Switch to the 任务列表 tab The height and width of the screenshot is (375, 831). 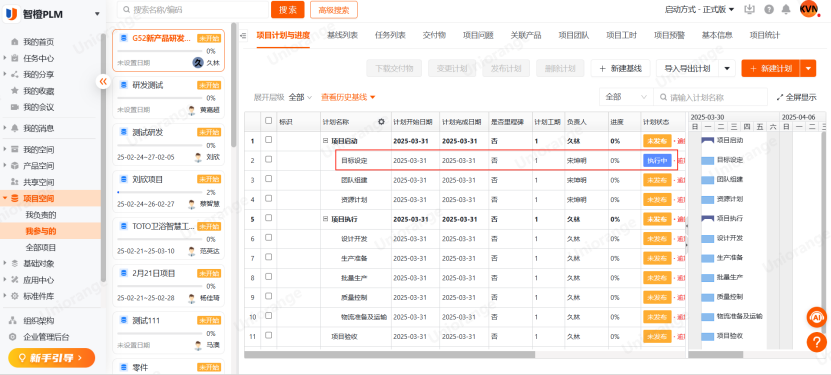390,35
